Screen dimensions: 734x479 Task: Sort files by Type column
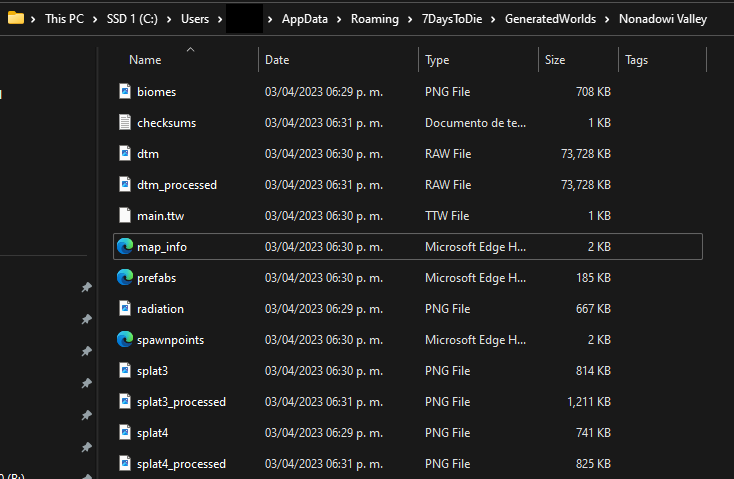tap(437, 60)
